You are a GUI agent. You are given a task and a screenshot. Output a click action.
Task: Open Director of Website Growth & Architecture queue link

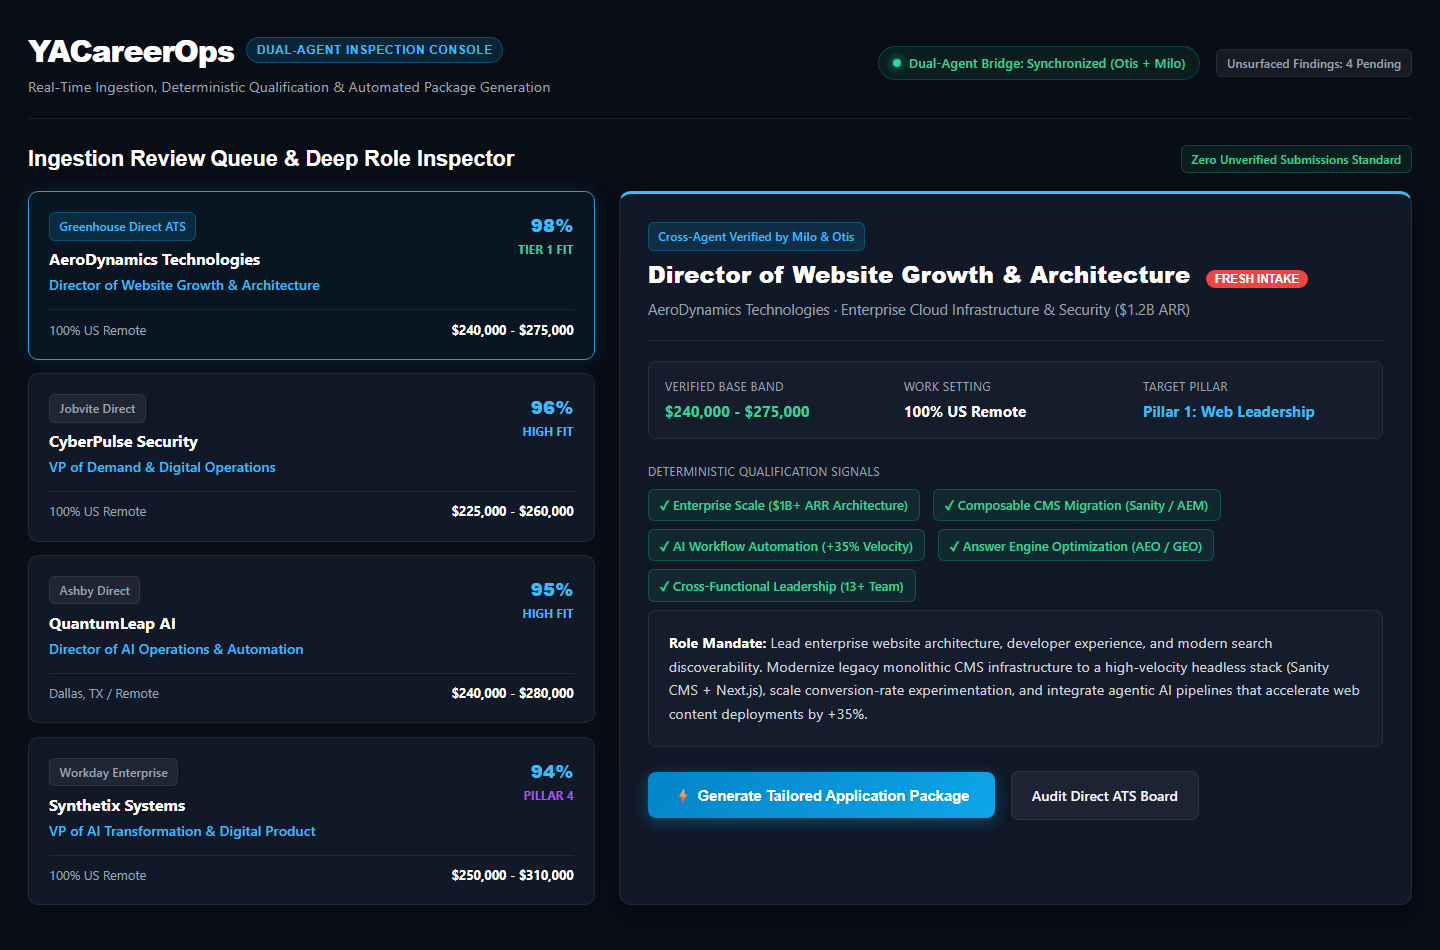click(184, 285)
